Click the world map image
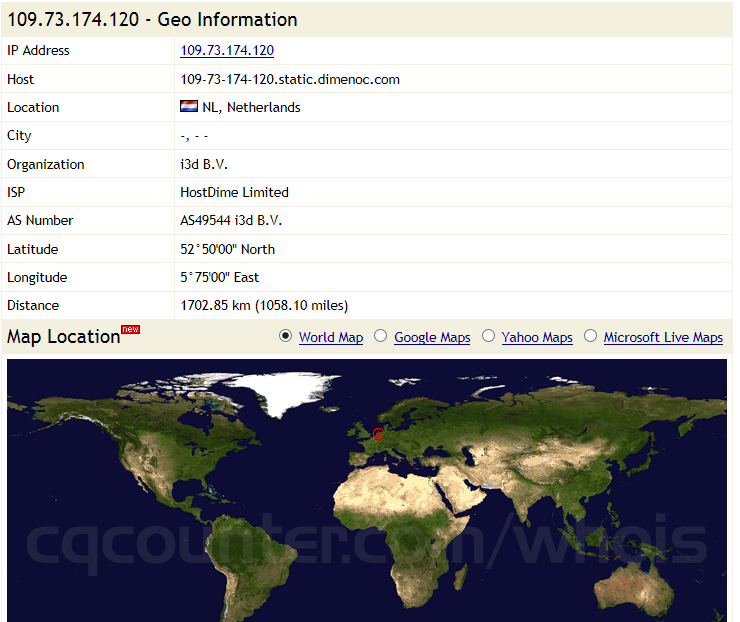This screenshot has width=740, height=622. pos(367,490)
